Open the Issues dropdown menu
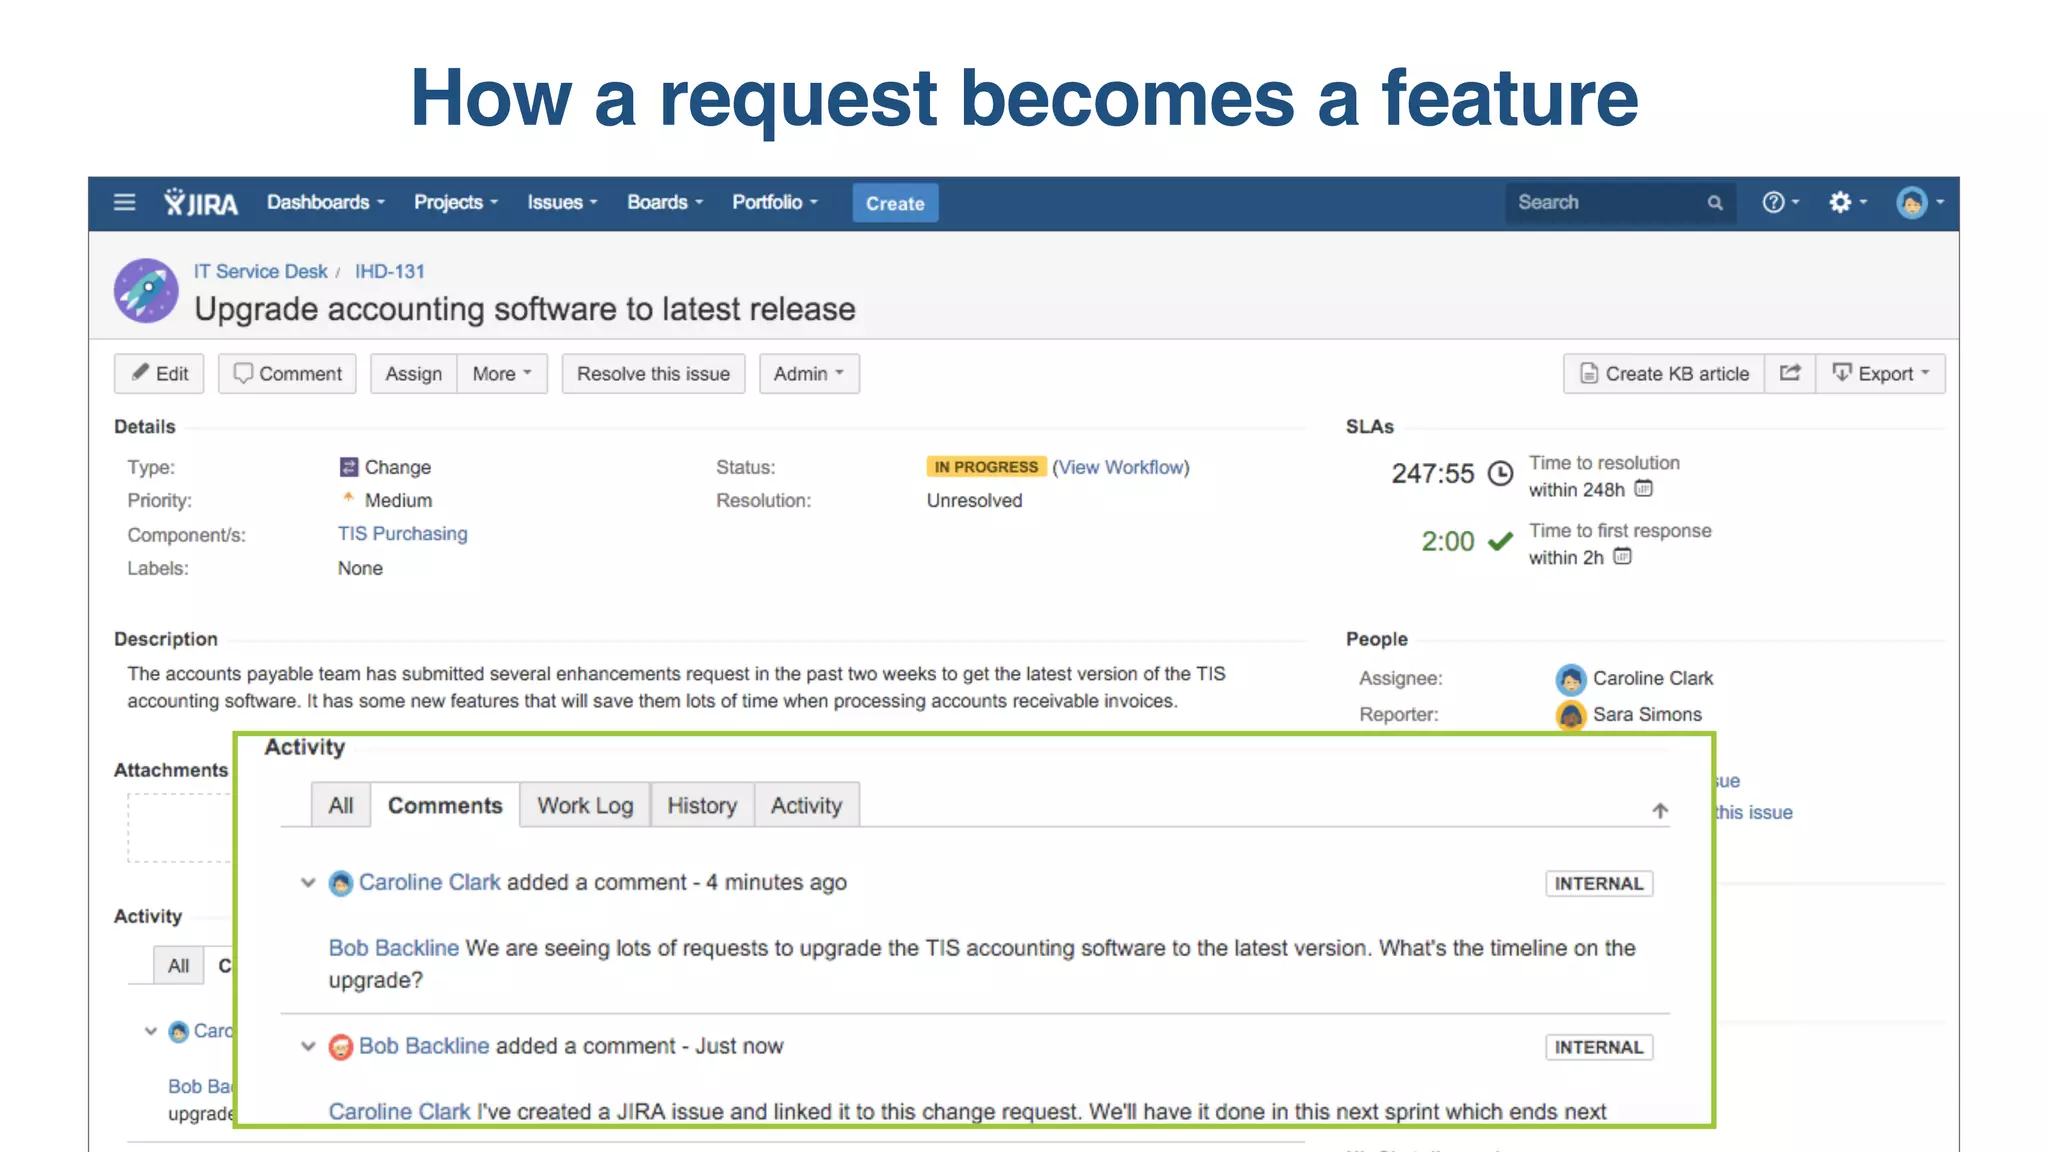 (x=562, y=202)
